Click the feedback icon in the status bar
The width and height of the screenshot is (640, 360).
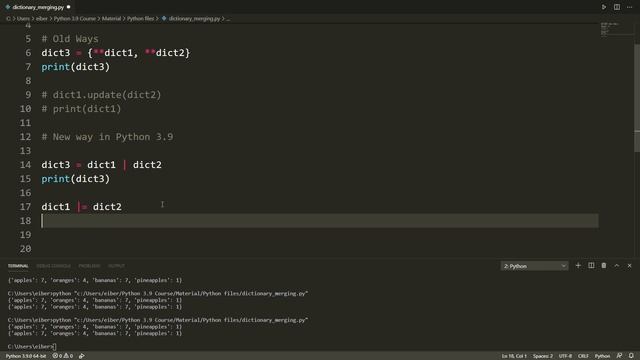click(619, 356)
